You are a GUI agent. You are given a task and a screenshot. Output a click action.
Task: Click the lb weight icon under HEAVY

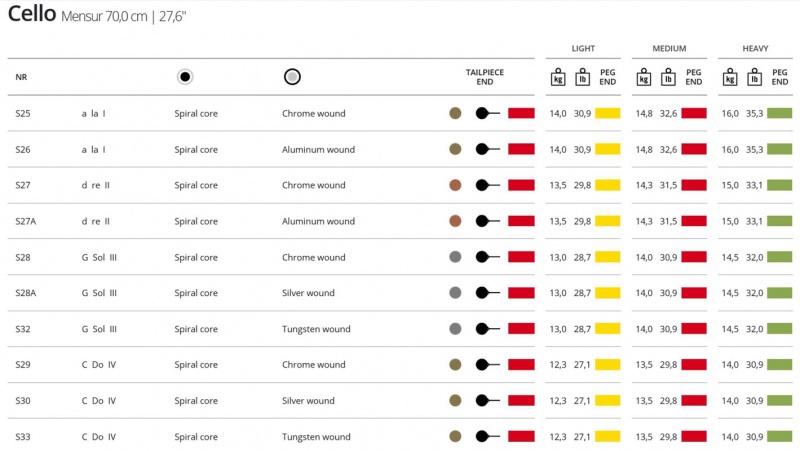pos(755,77)
